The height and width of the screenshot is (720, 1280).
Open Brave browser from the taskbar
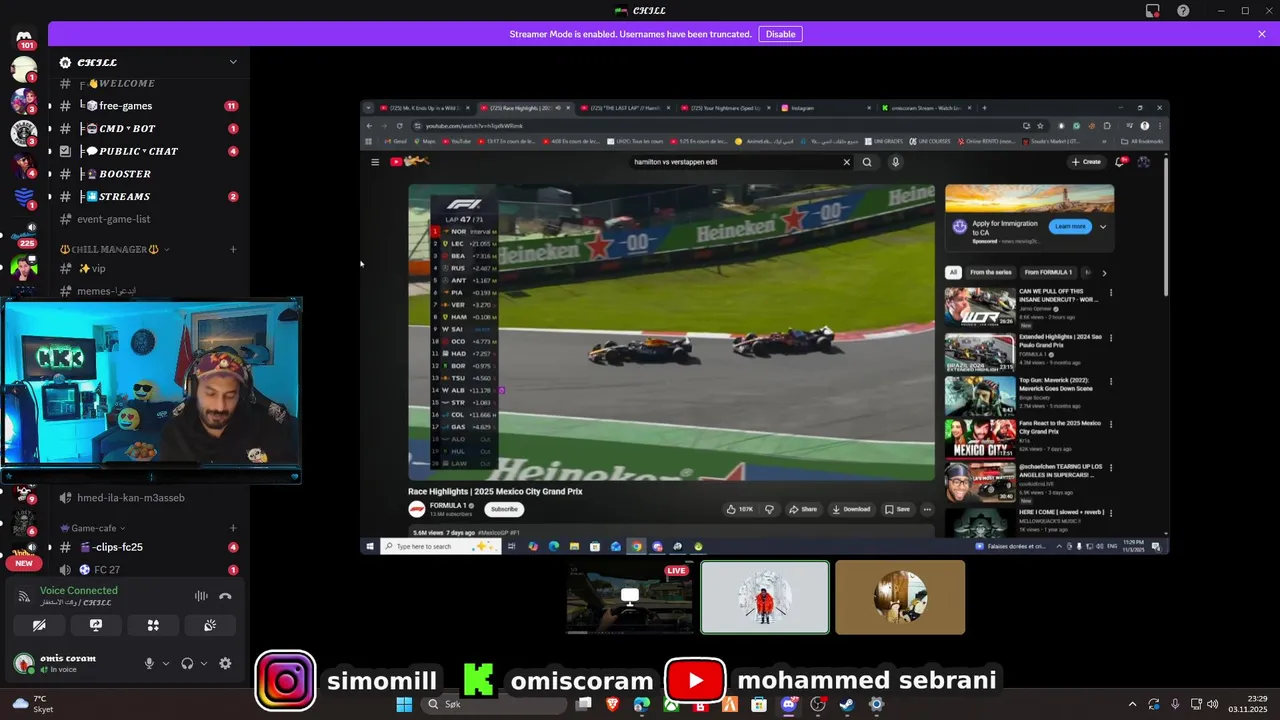(612, 704)
